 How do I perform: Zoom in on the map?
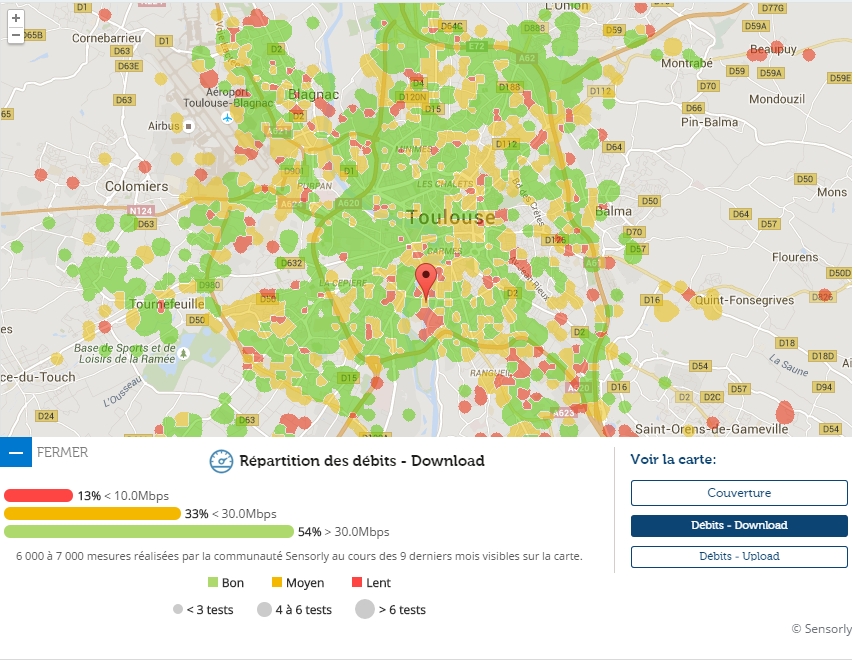click(16, 18)
